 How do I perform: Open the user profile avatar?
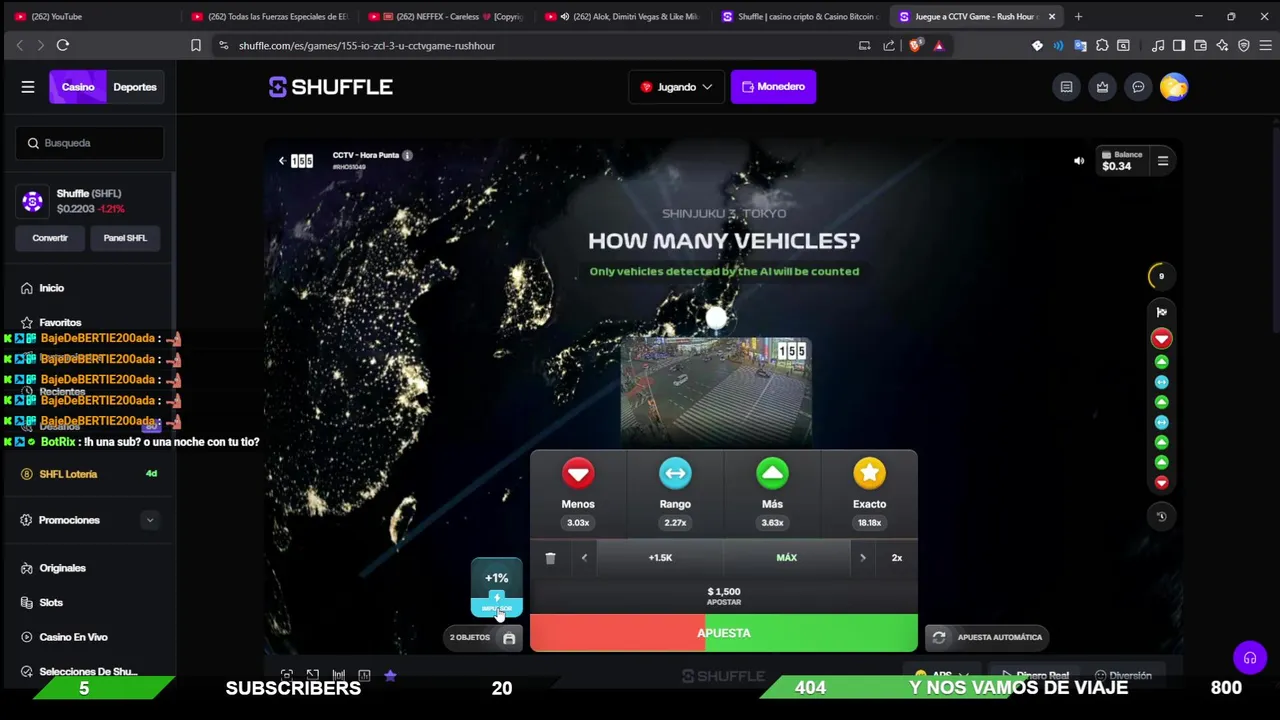tap(1174, 87)
